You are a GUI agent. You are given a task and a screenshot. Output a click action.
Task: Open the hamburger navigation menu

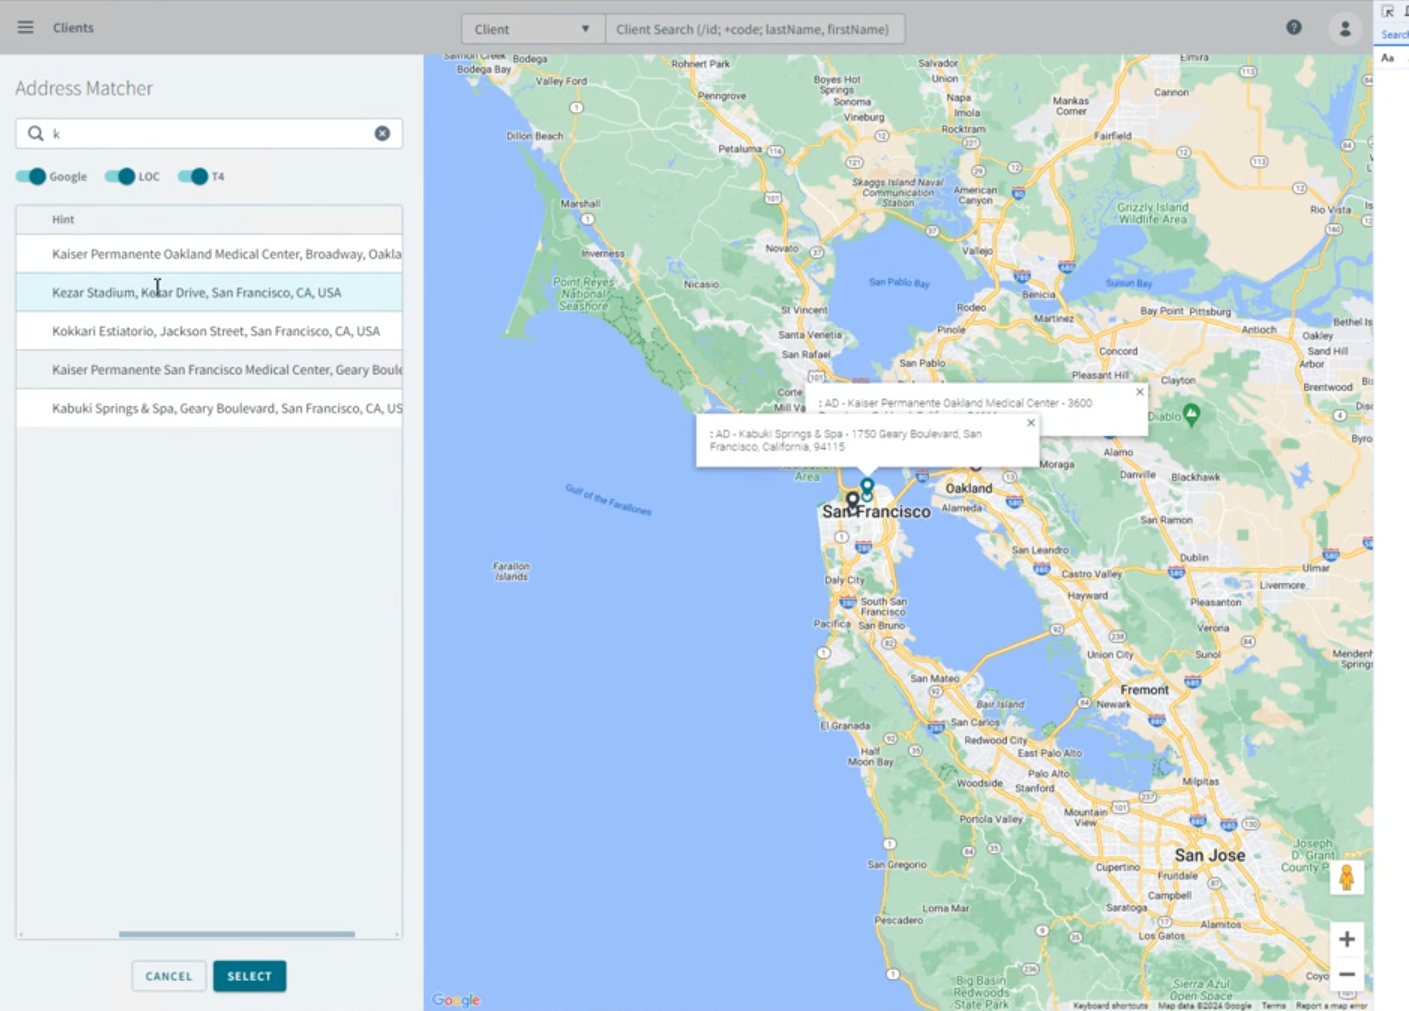tap(25, 27)
